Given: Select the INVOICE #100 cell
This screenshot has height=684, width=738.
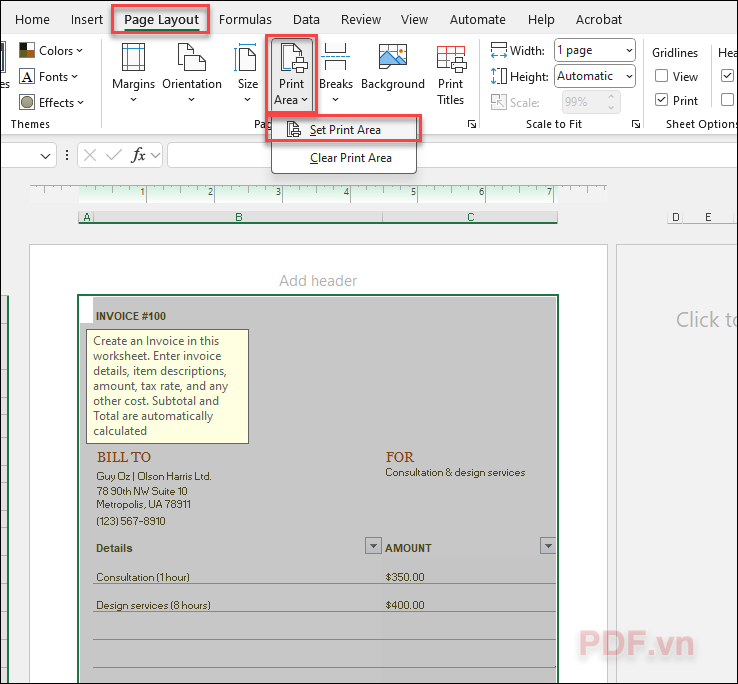Looking at the screenshot, I should (131, 316).
